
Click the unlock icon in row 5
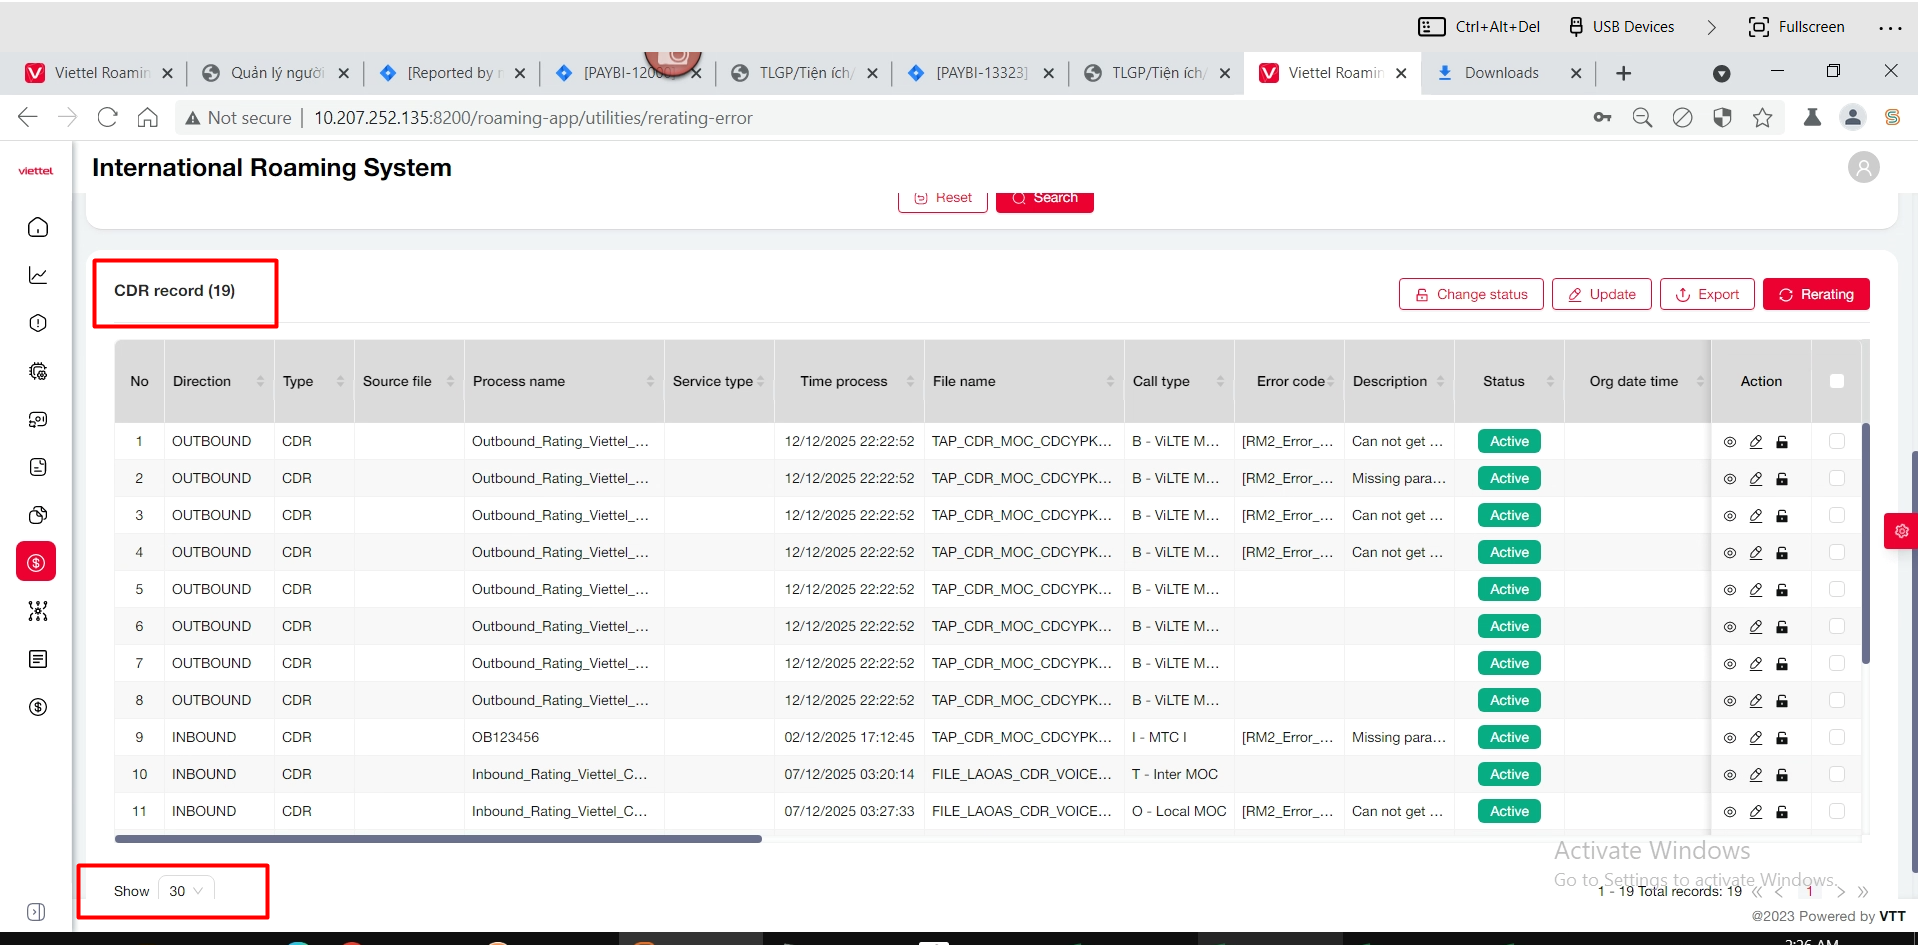(x=1782, y=590)
